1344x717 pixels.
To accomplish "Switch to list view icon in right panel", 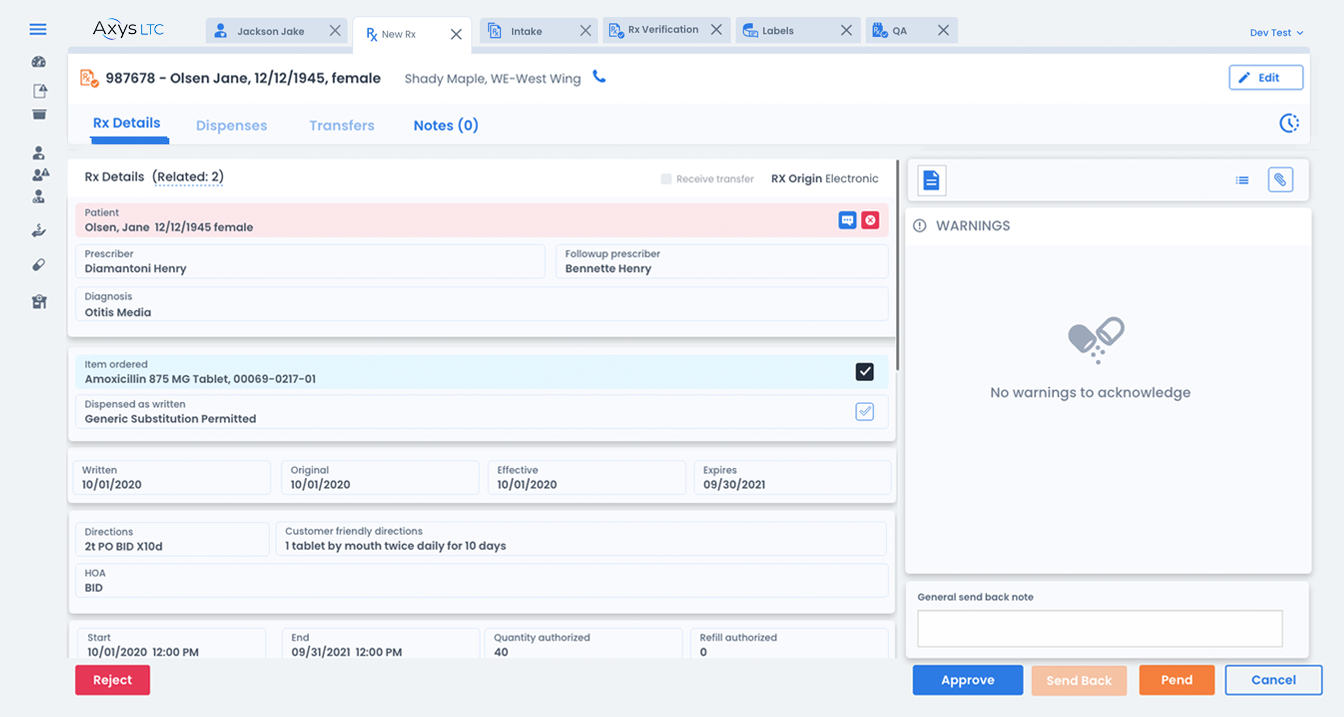I will click(1242, 180).
